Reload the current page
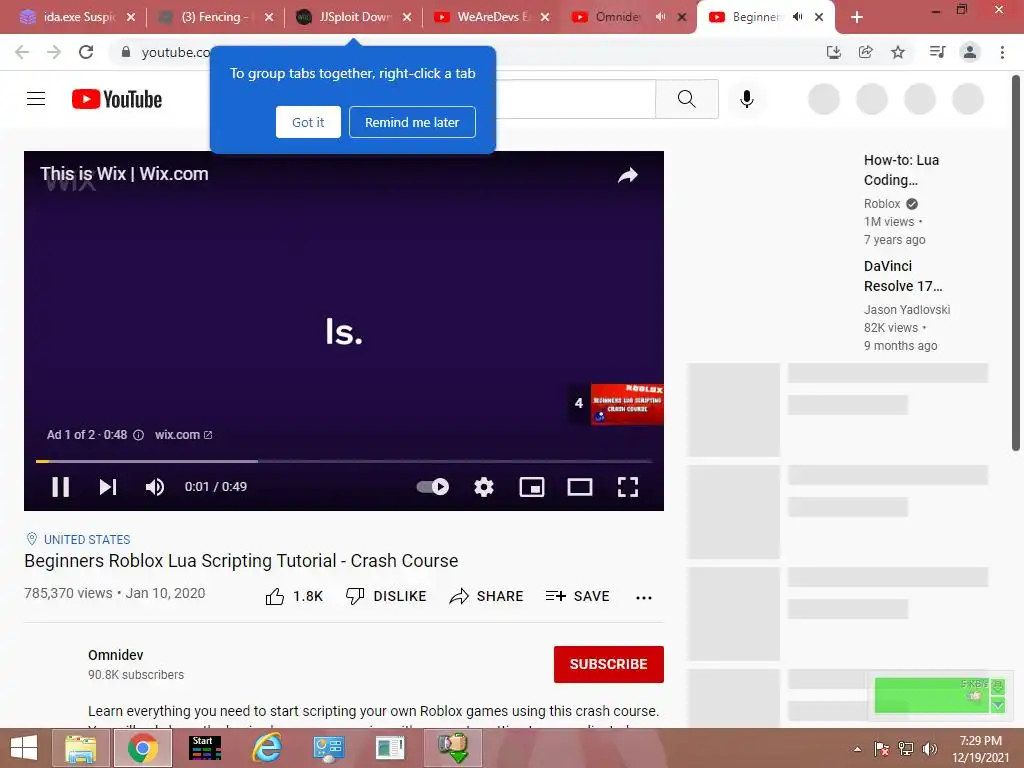Viewport: 1024px width, 768px height. (x=86, y=52)
